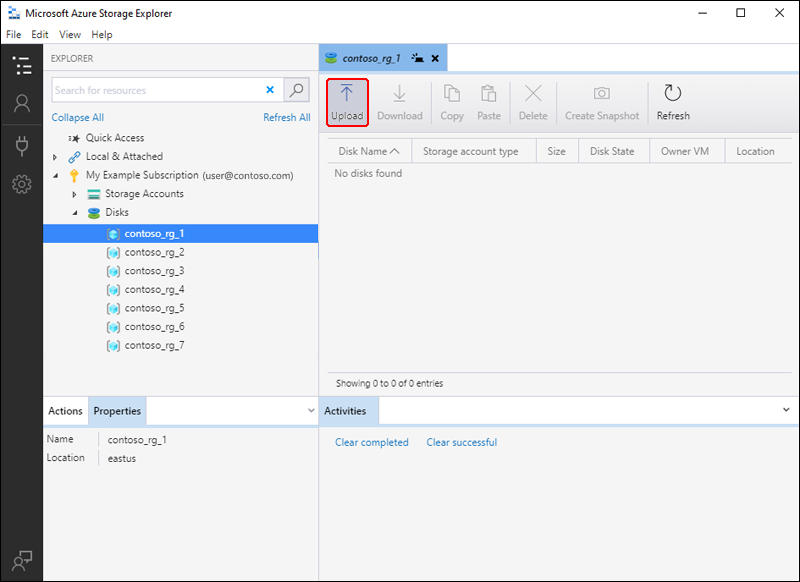The image size is (800, 582).
Task: Click the Download toolbar button
Action: click(x=399, y=103)
